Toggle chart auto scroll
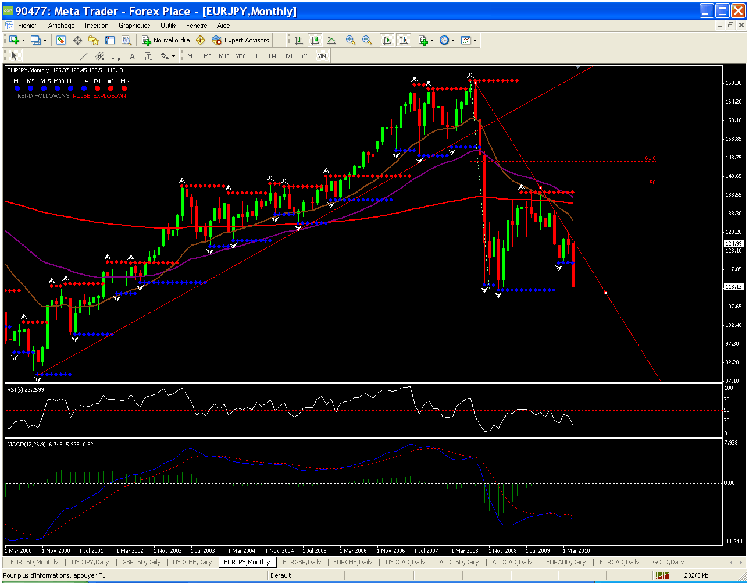The width and height of the screenshot is (749, 583). click(x=387, y=40)
